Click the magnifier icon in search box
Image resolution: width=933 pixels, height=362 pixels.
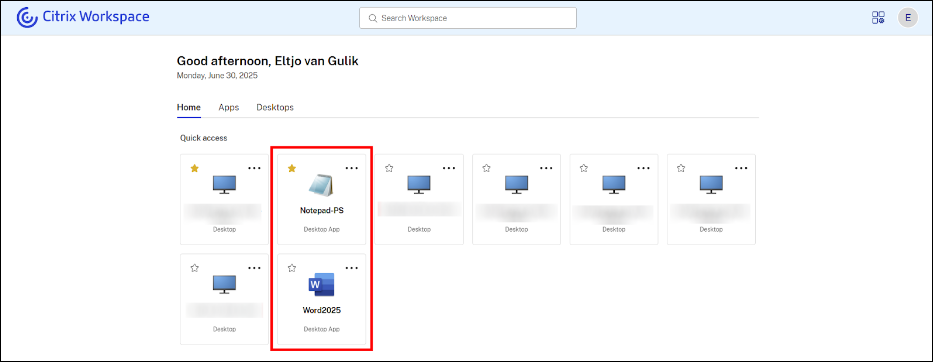pos(373,18)
